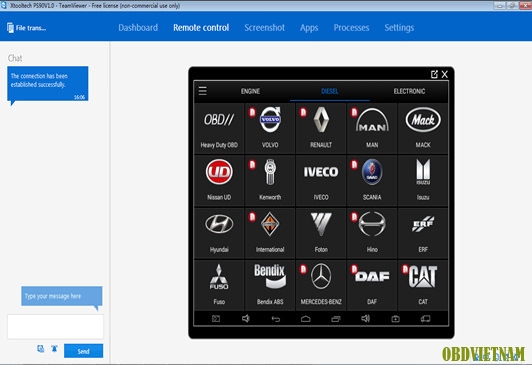Pop out the remote device window

click(x=434, y=74)
